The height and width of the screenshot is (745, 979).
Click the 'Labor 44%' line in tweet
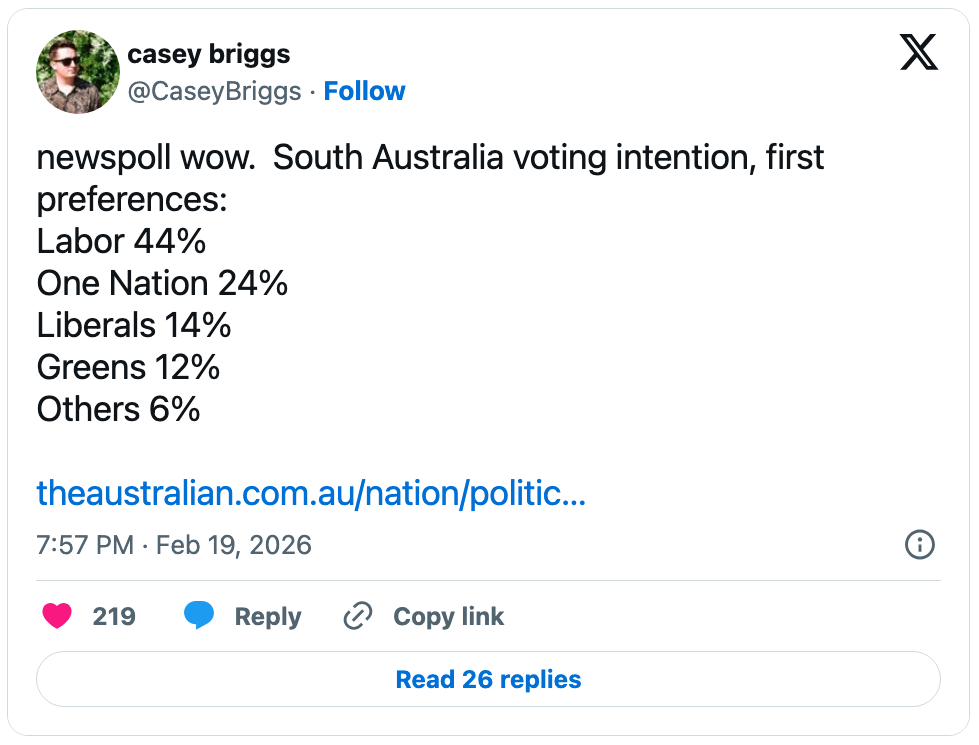pos(121,242)
